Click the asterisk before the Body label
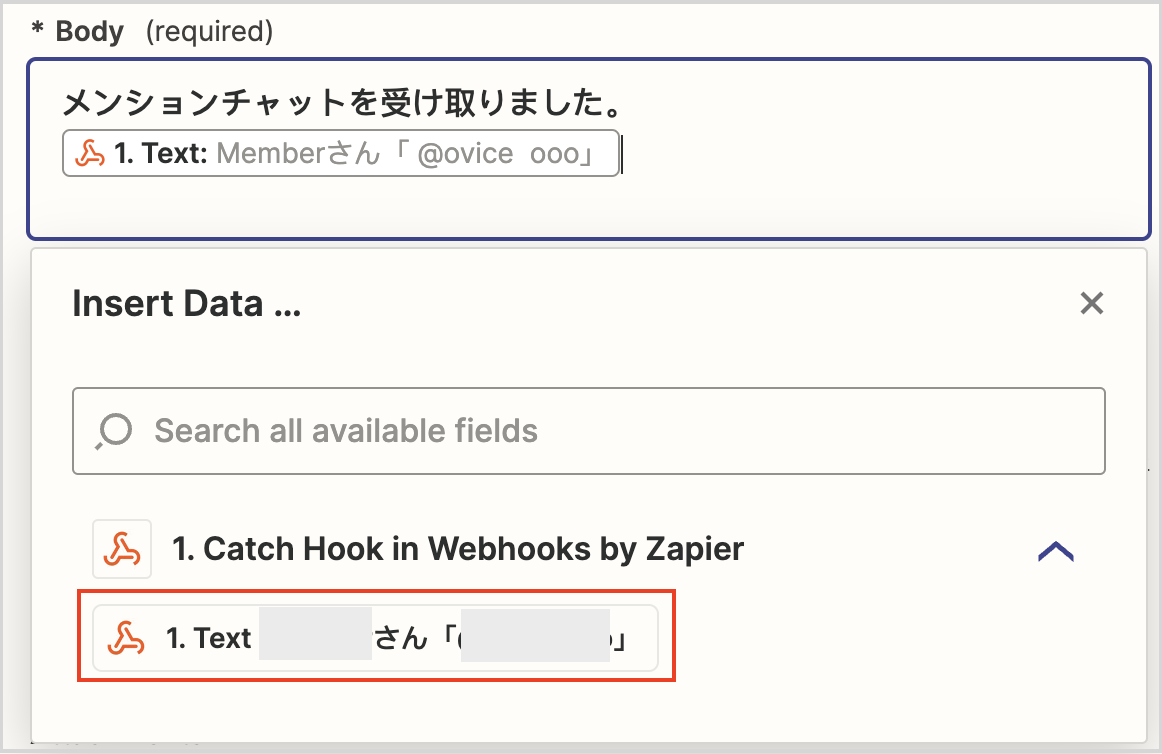The height and width of the screenshot is (754, 1162). point(38,32)
